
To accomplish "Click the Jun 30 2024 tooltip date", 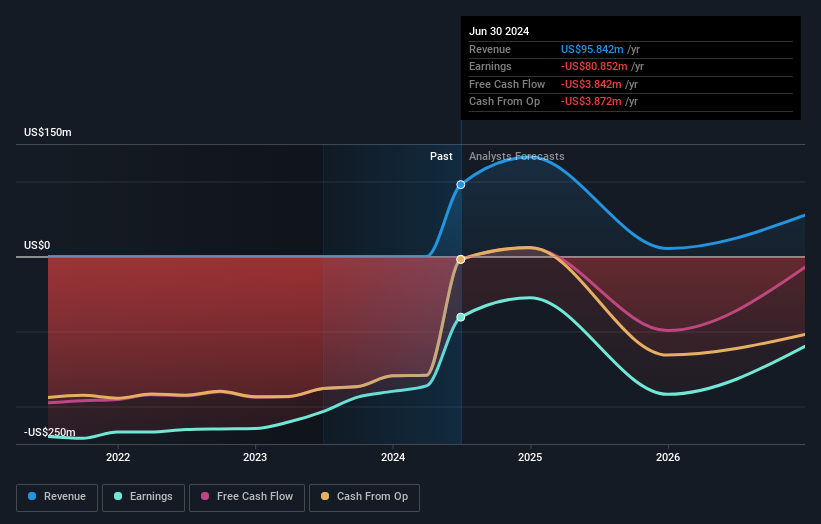I will coord(499,31).
